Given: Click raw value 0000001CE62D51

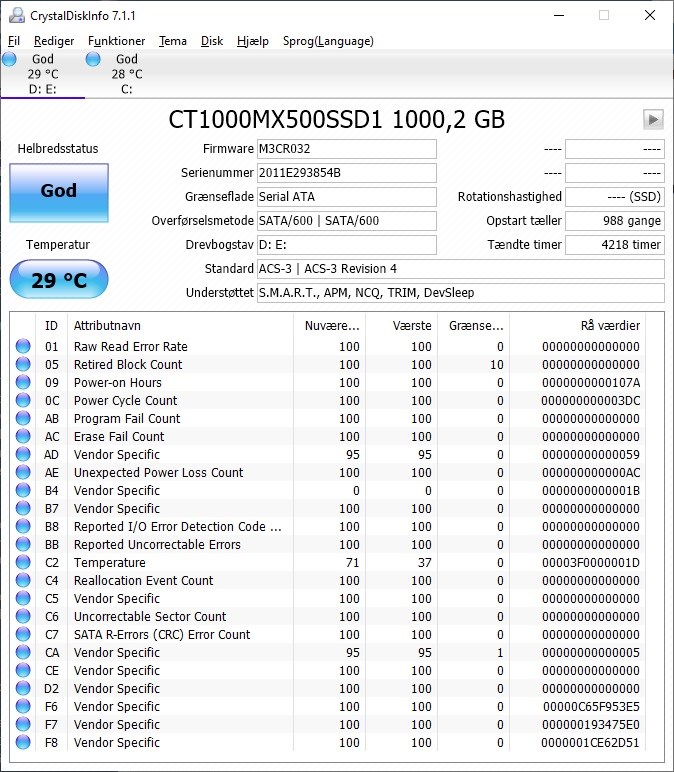Looking at the screenshot, I should pyautogui.click(x=590, y=742).
